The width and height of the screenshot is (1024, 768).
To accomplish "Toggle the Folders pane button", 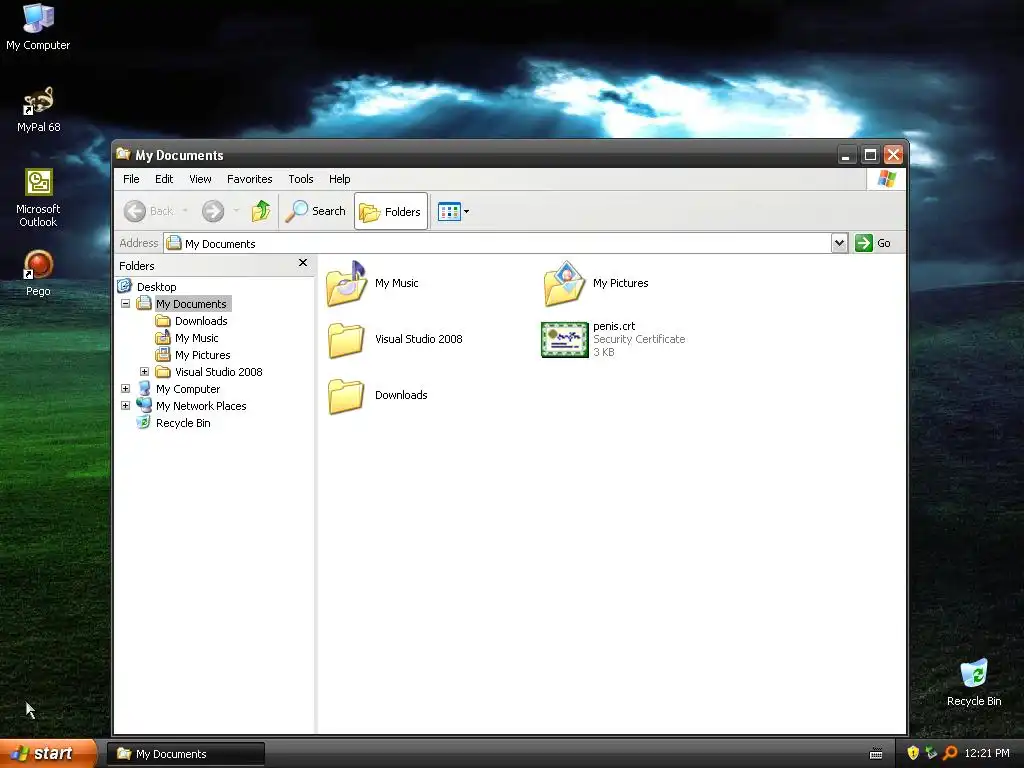I will point(391,211).
